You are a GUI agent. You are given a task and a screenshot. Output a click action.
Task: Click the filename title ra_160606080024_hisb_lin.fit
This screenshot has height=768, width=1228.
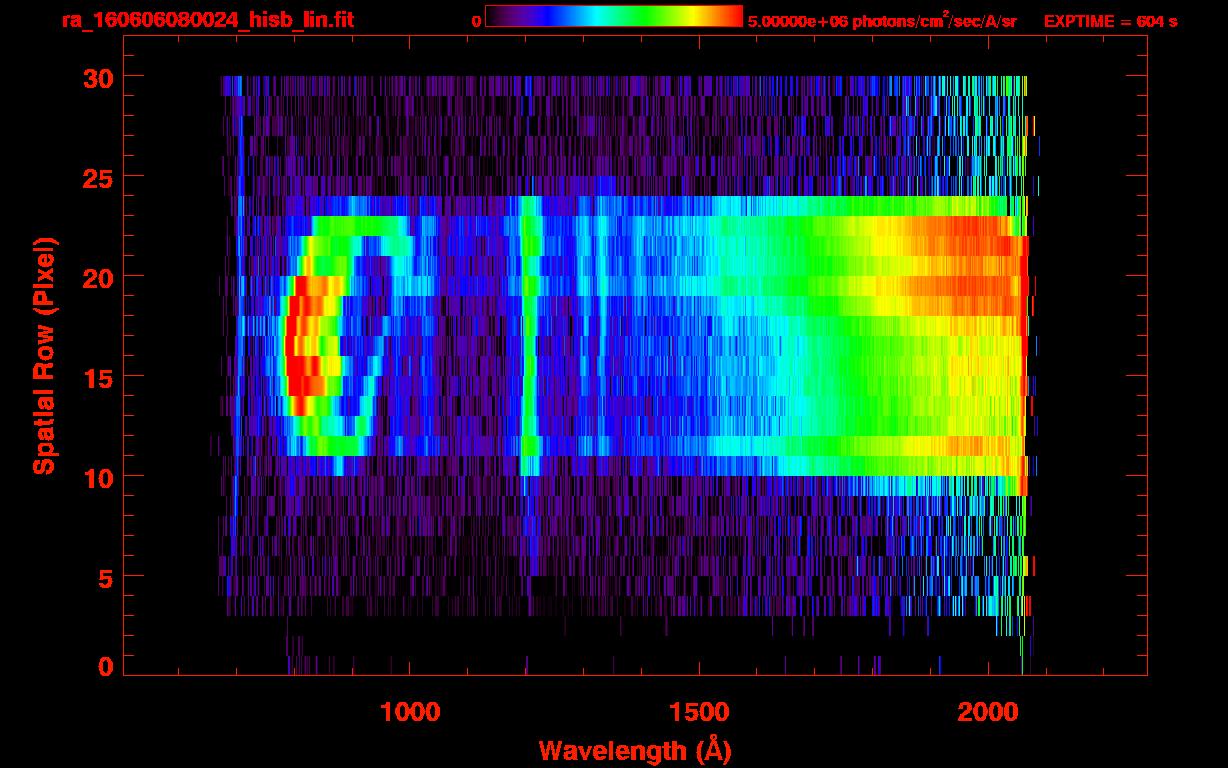(x=207, y=20)
